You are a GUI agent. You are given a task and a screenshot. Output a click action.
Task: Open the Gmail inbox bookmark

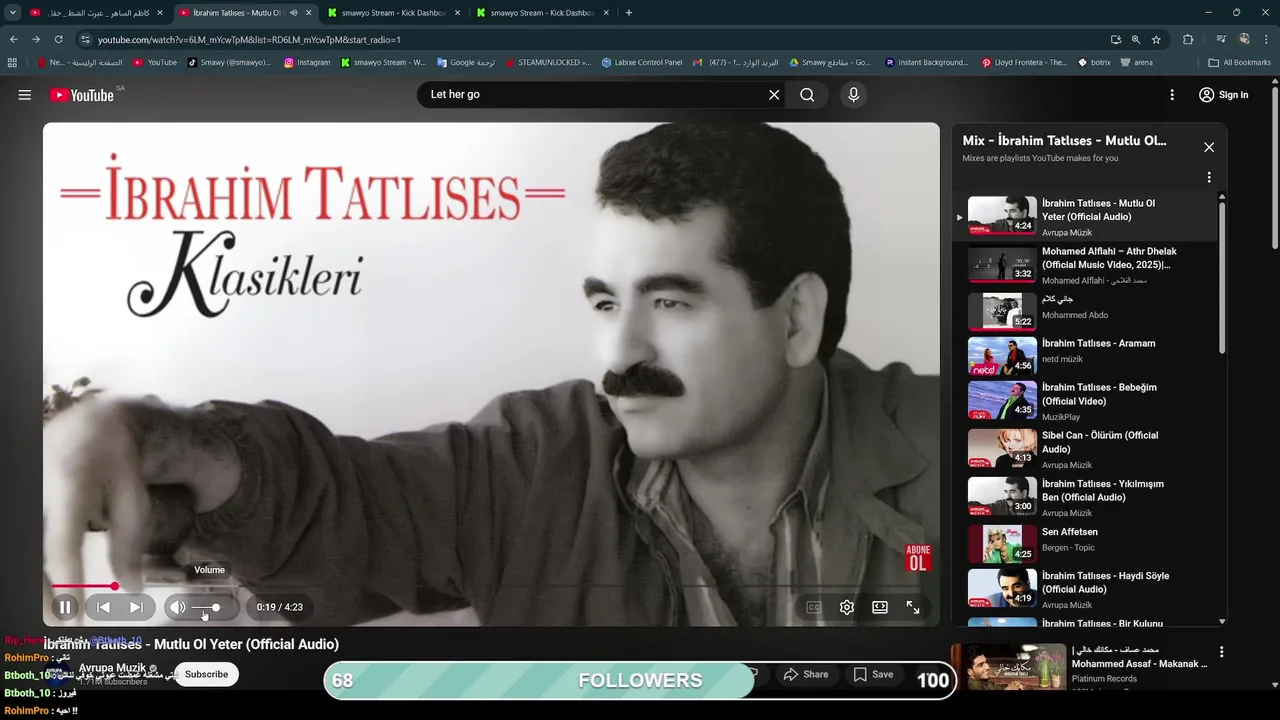[736, 62]
